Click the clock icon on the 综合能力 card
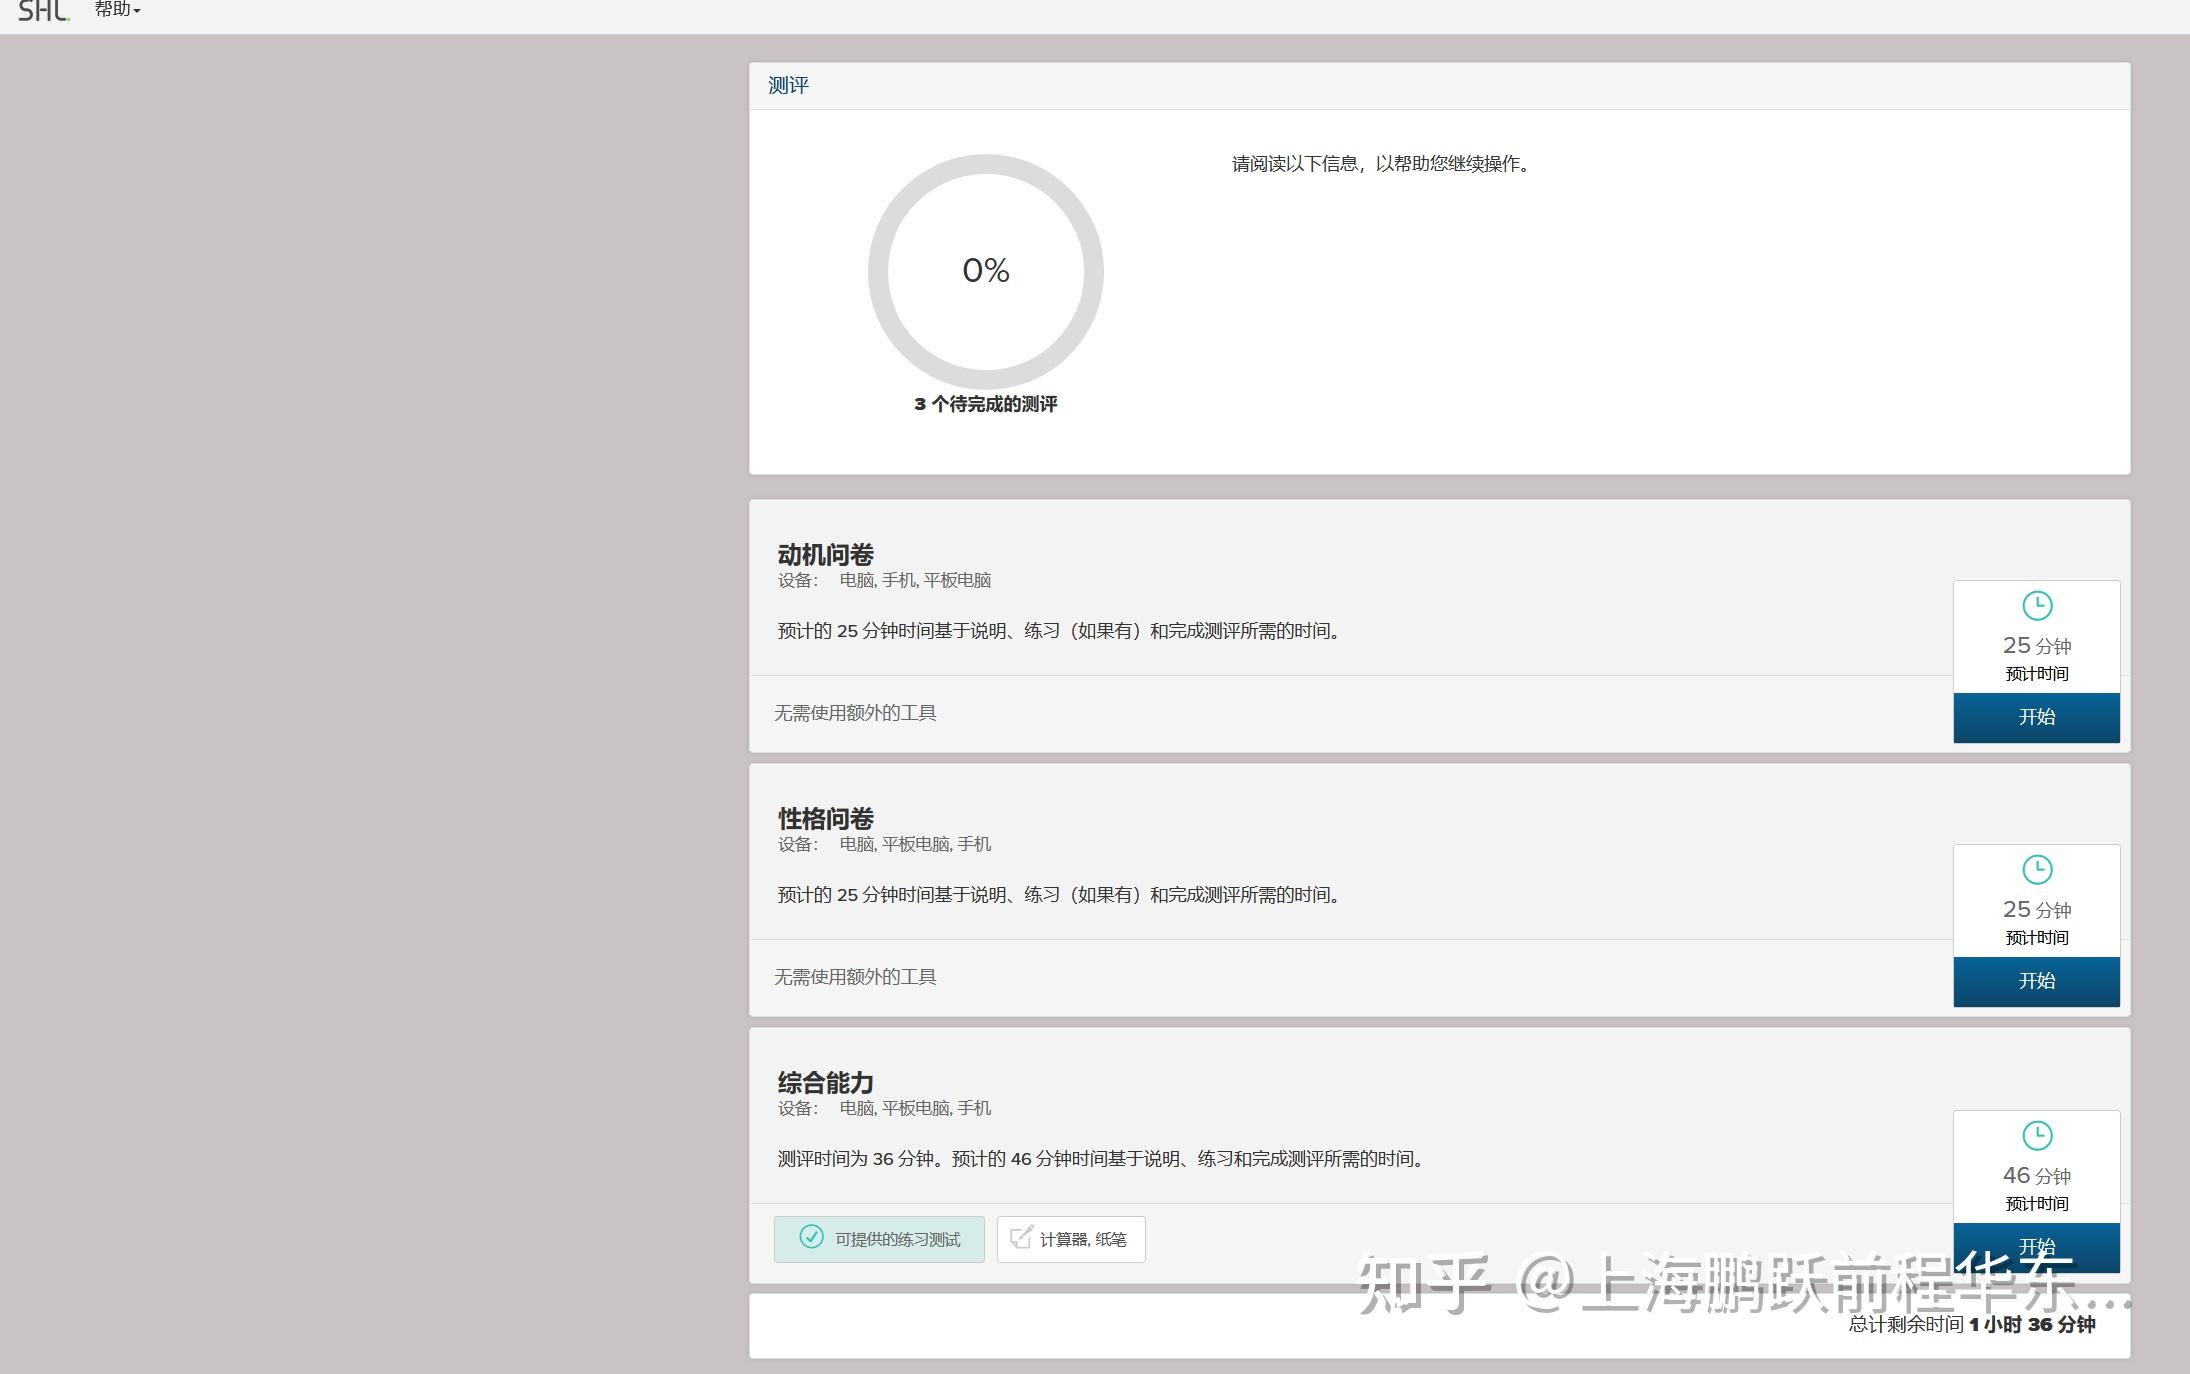 click(x=2036, y=1135)
